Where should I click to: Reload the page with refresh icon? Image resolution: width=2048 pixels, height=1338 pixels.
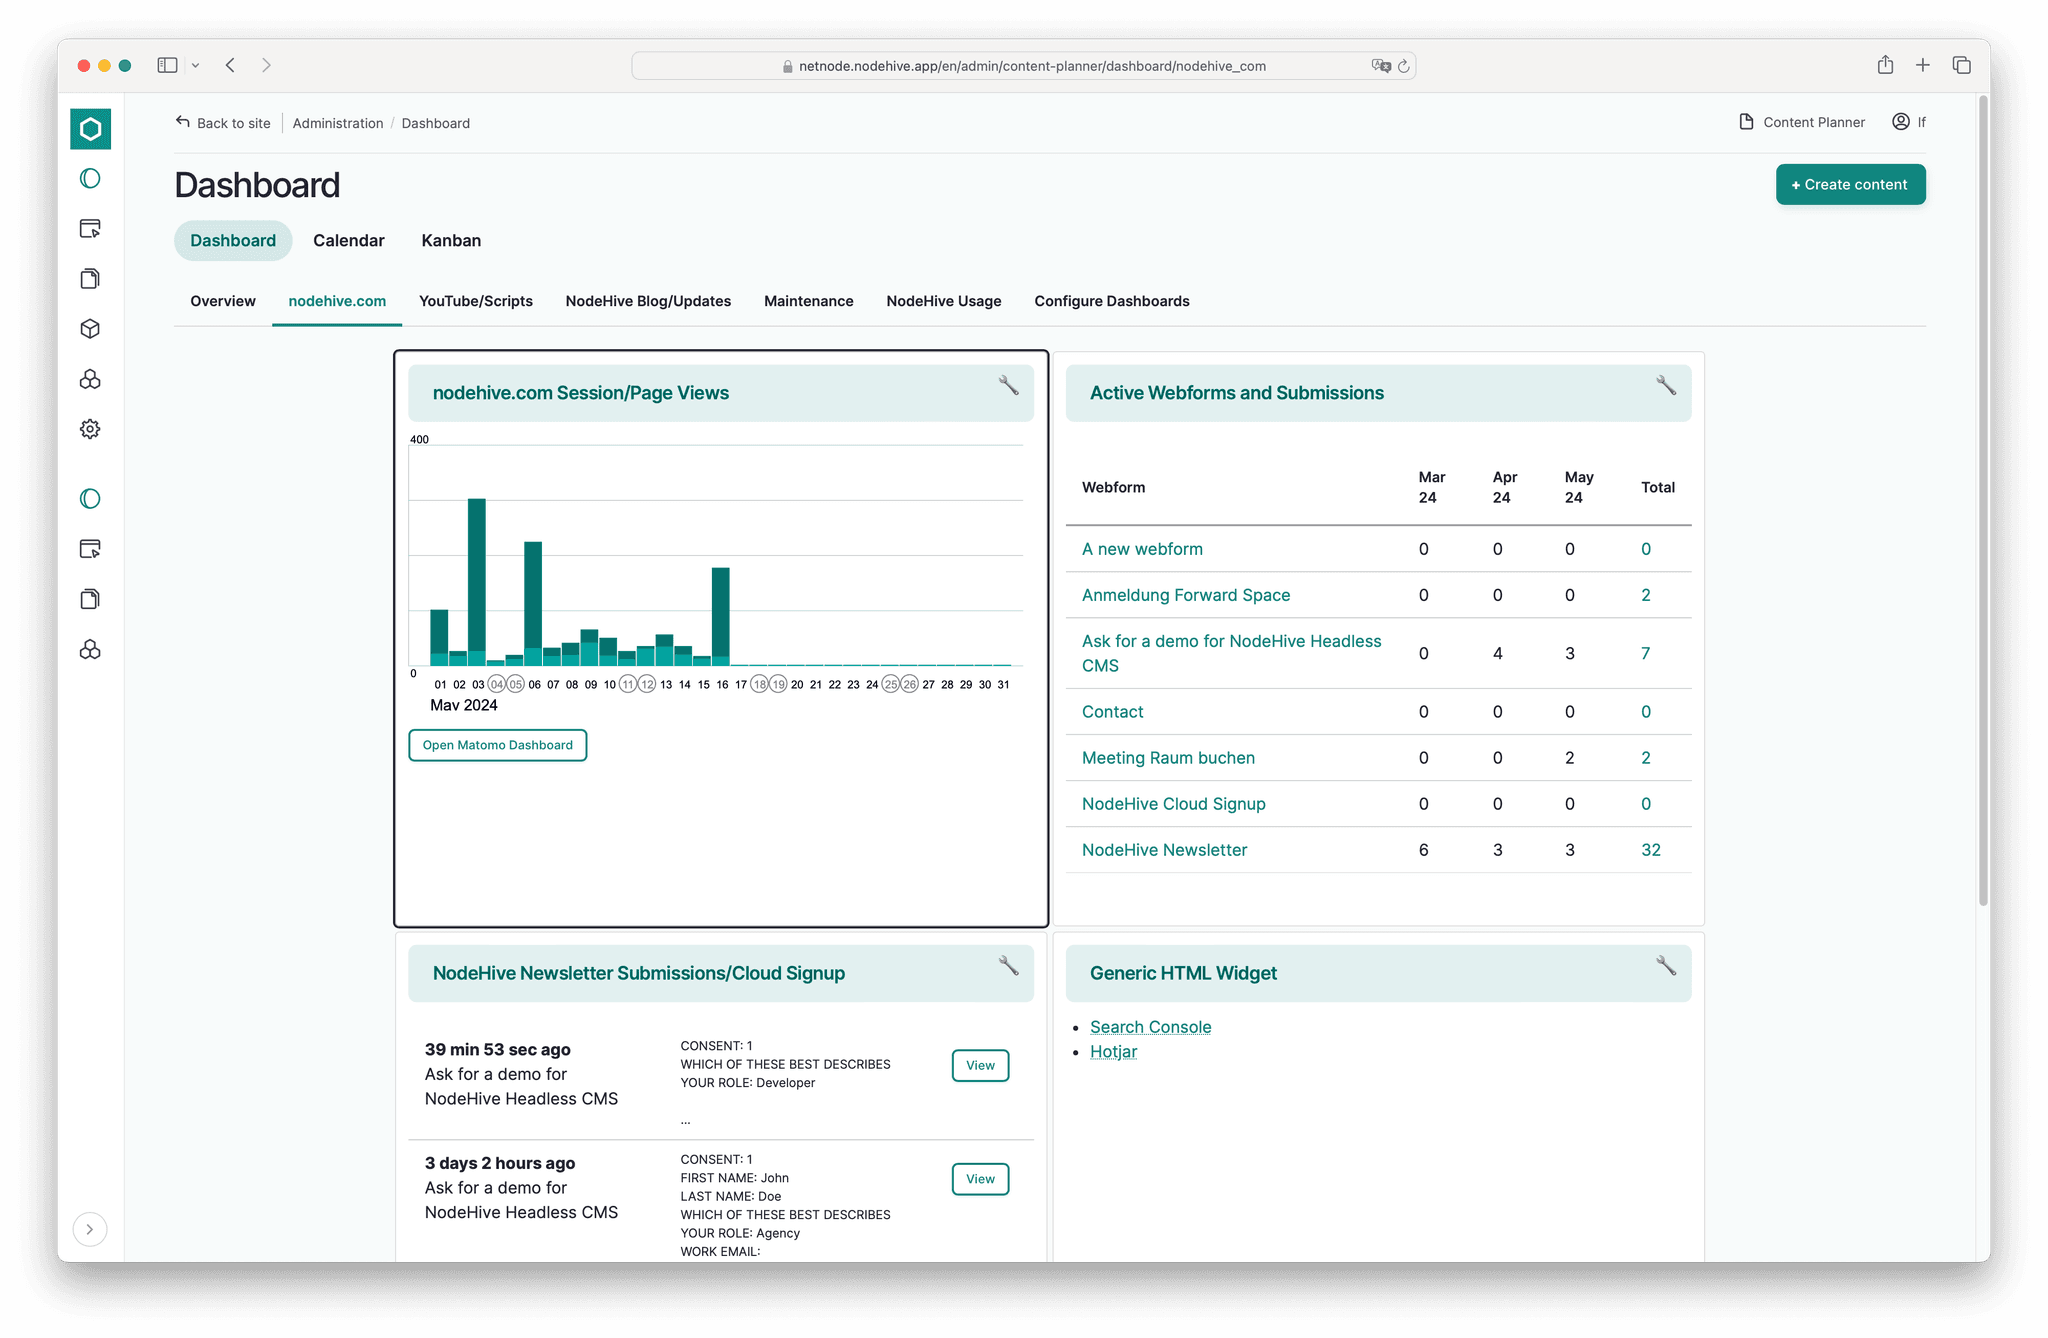(x=1404, y=66)
